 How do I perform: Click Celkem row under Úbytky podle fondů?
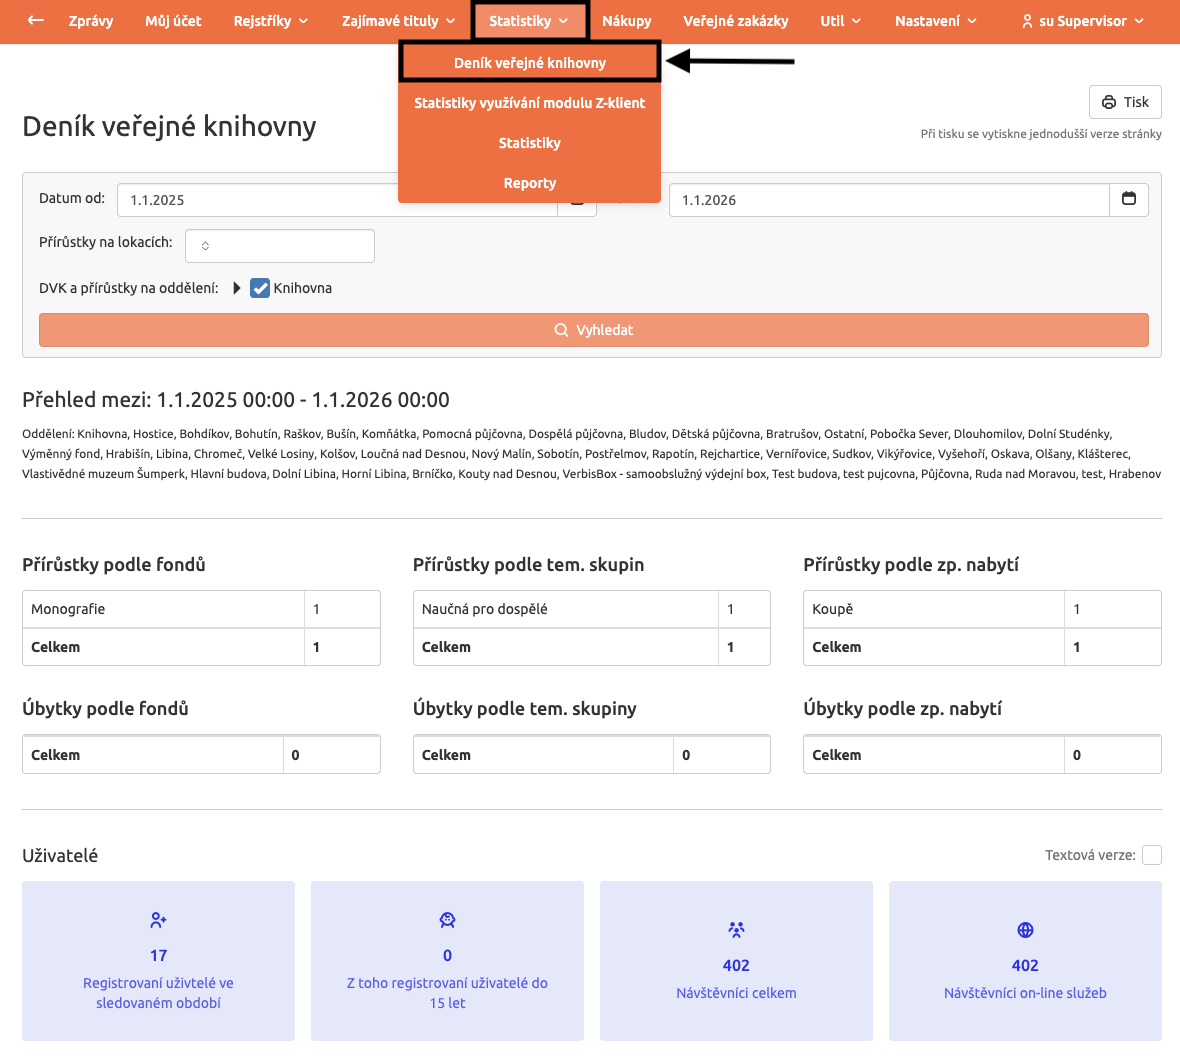[x=201, y=755]
